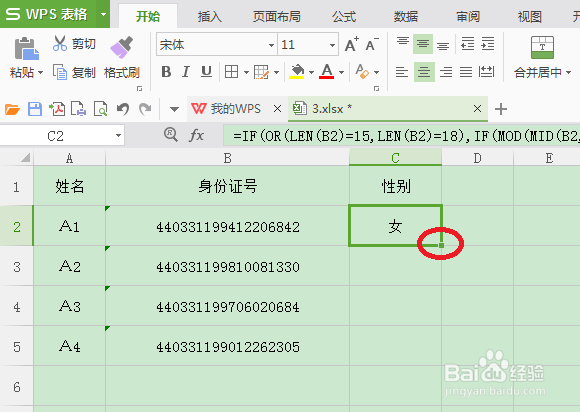The width and height of the screenshot is (580, 412).
Task: Expand quick access toolbar dropdown
Action: [x=174, y=109]
